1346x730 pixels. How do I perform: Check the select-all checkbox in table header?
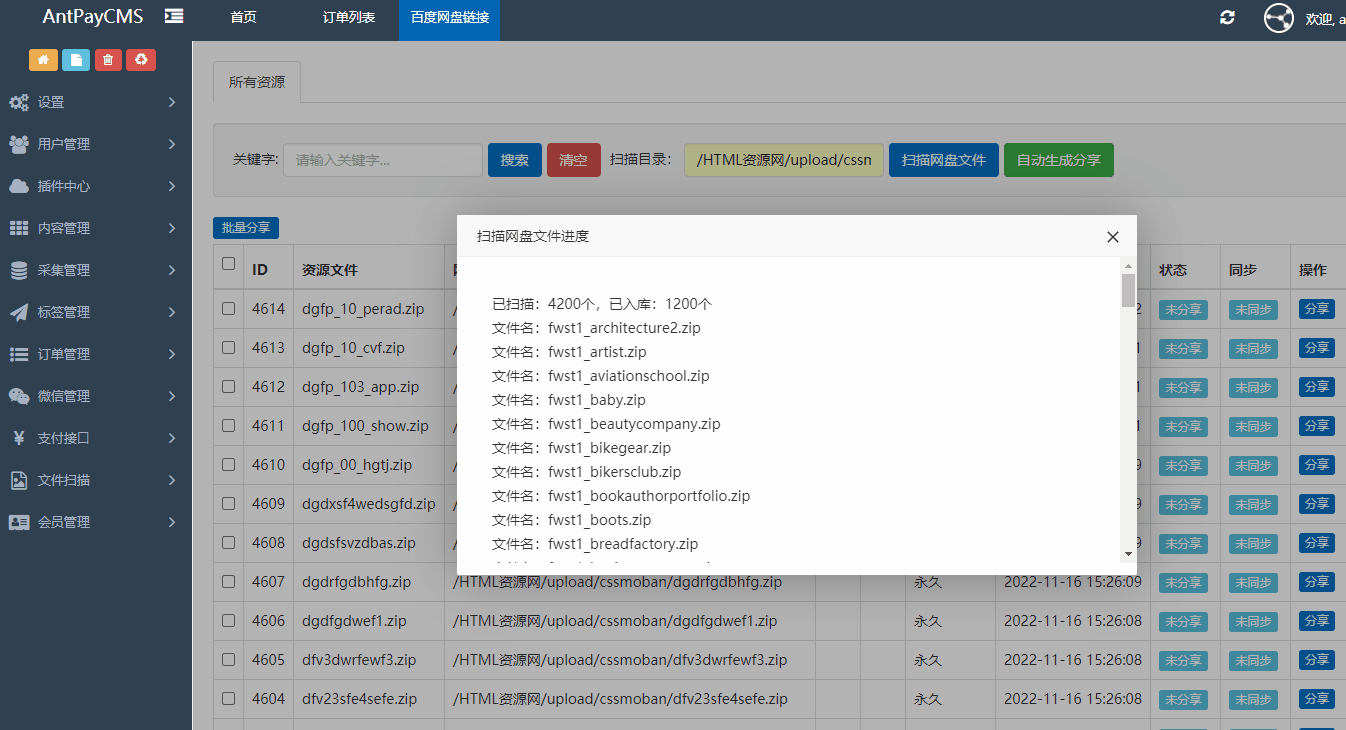pos(229,264)
